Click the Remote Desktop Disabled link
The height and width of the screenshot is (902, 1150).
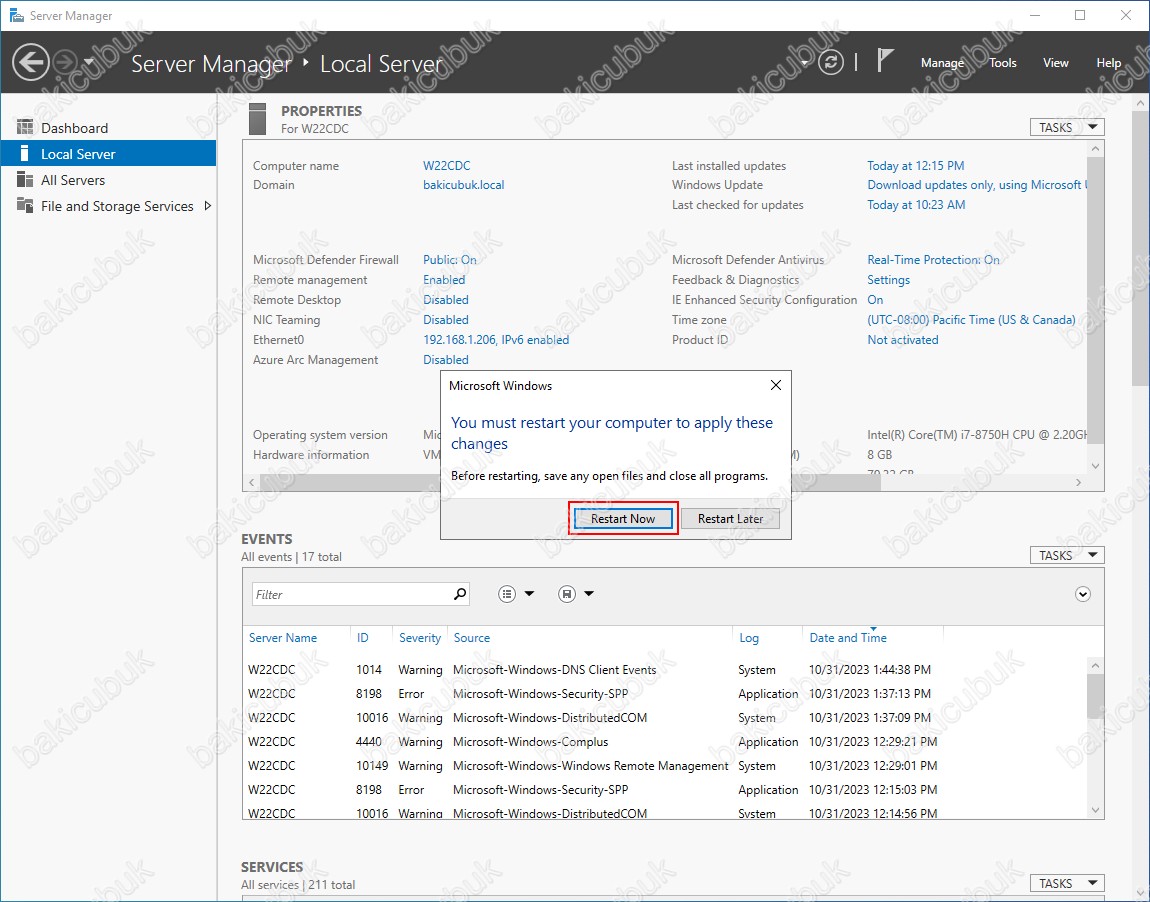click(445, 300)
